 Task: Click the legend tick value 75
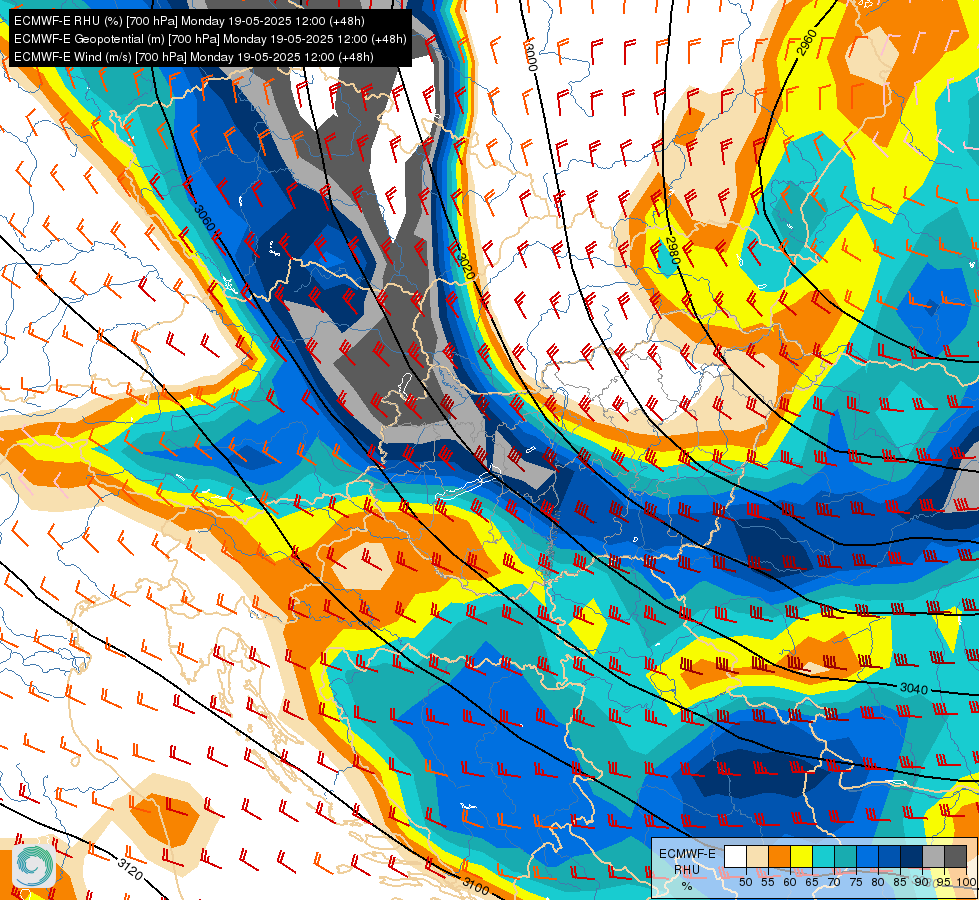coord(856,882)
